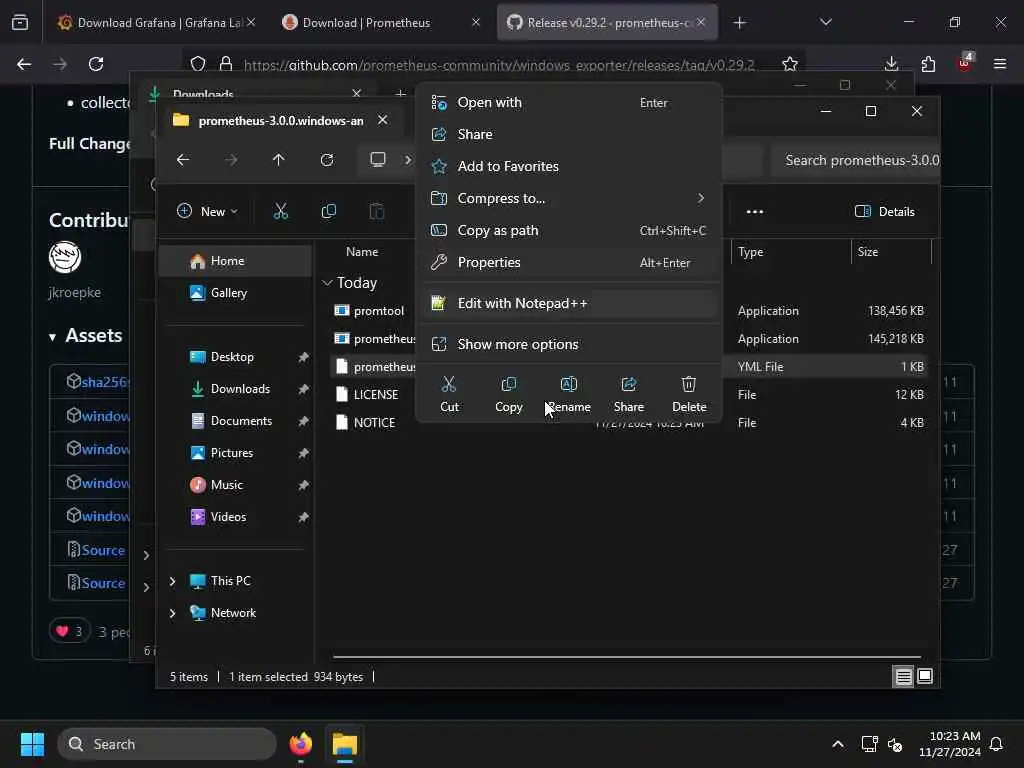
Task: Select Copy as path
Action: [569, 230]
